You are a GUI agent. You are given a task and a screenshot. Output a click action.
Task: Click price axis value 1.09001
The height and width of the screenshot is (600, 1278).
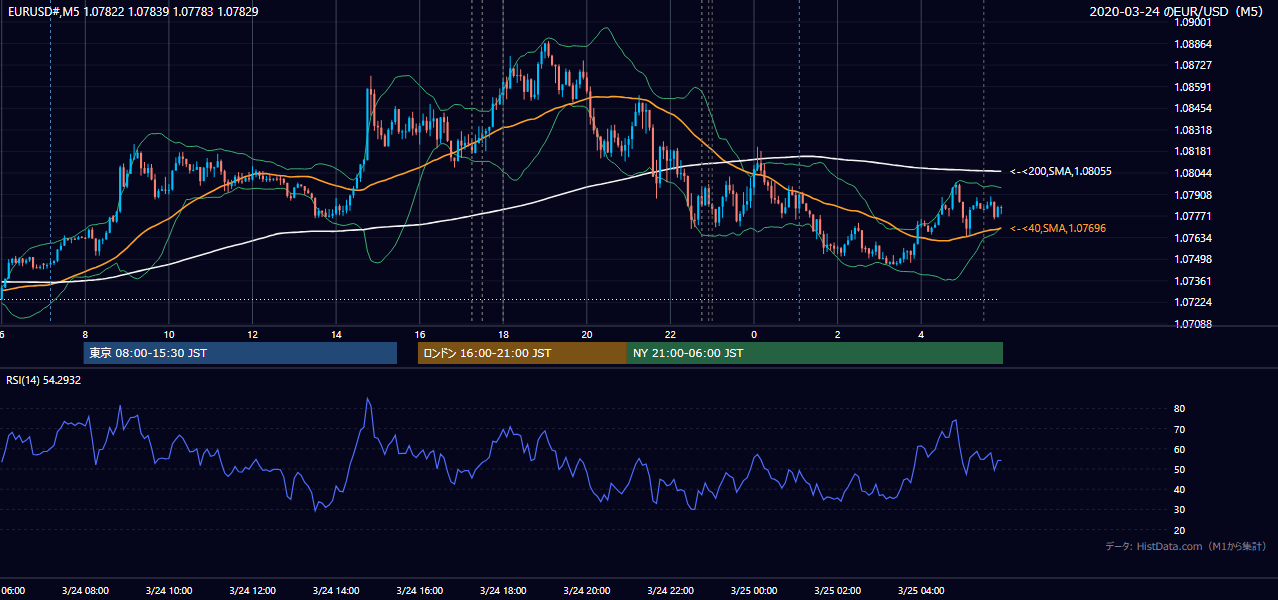point(1195,22)
